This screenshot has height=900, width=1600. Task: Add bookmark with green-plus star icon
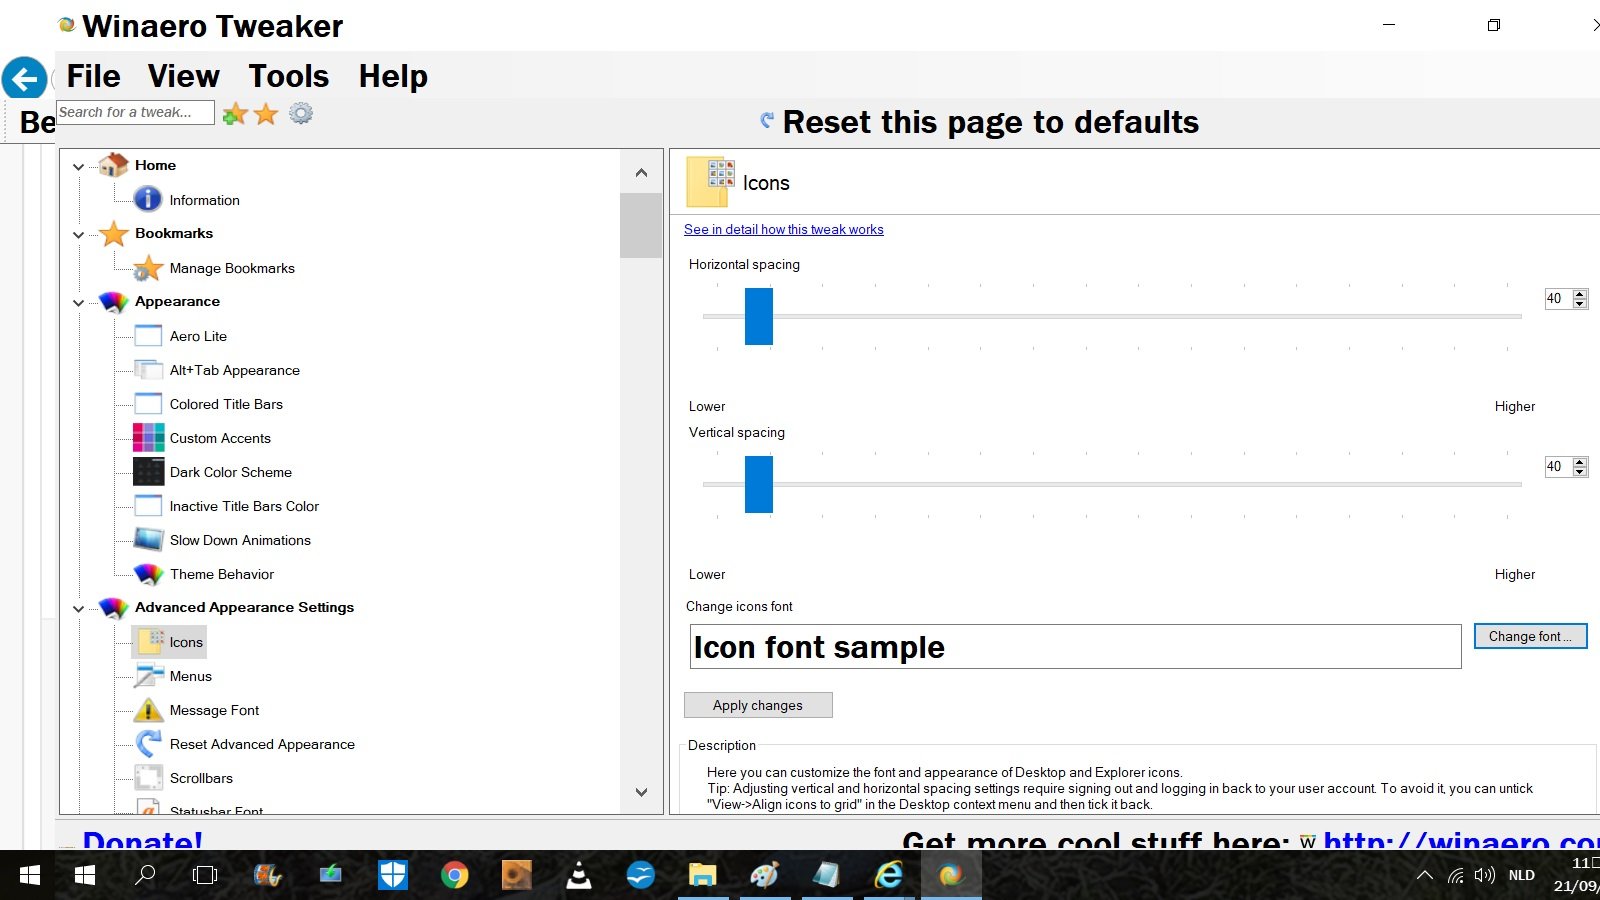pyautogui.click(x=235, y=114)
